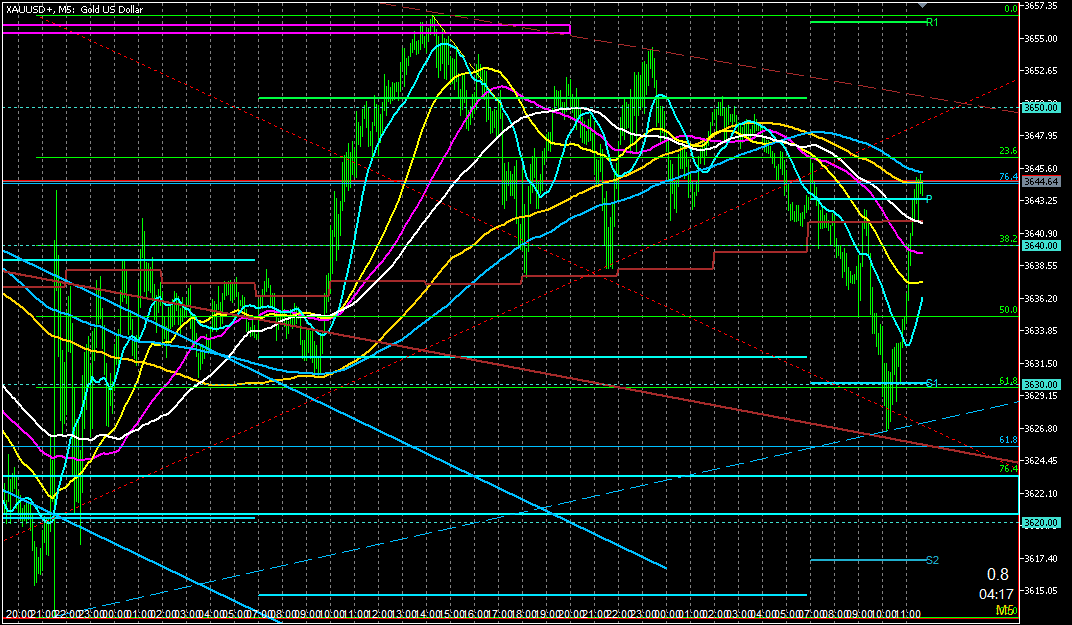Screen dimensions: 1072x625
Task: Select the S1 support pivot label
Action: click(931, 383)
